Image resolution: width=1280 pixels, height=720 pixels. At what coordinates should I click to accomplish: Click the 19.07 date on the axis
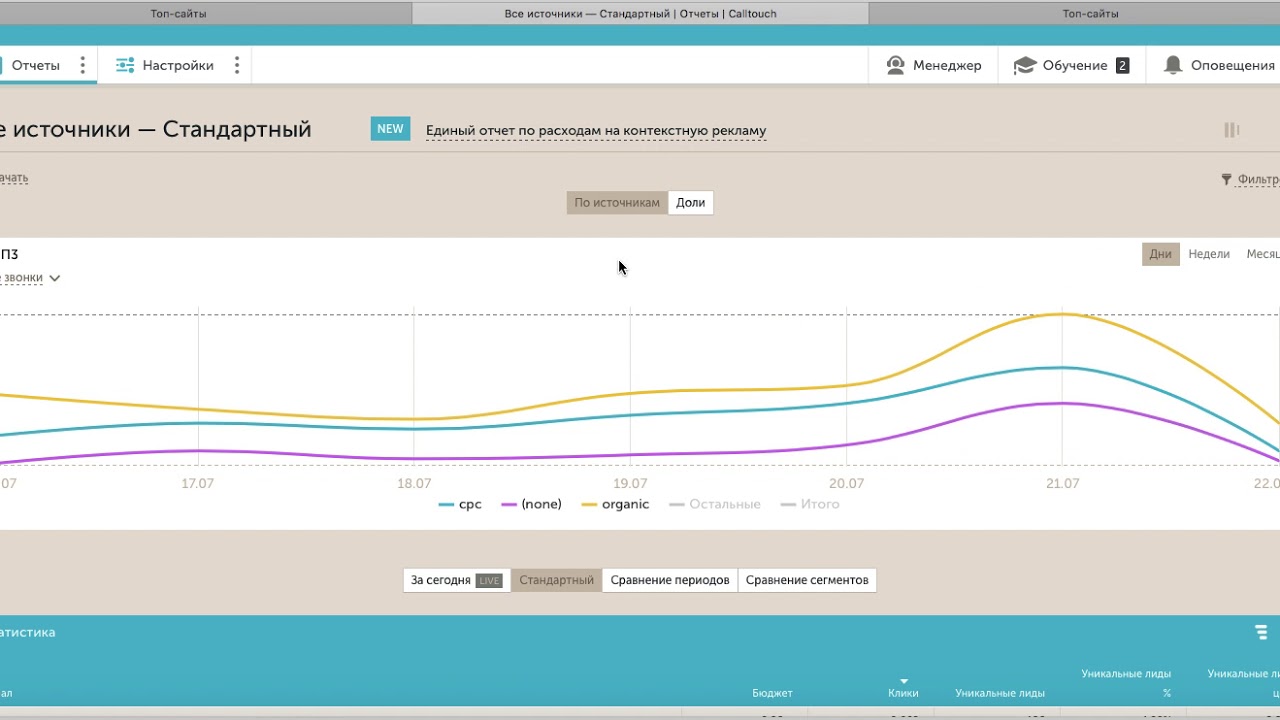[x=630, y=483]
